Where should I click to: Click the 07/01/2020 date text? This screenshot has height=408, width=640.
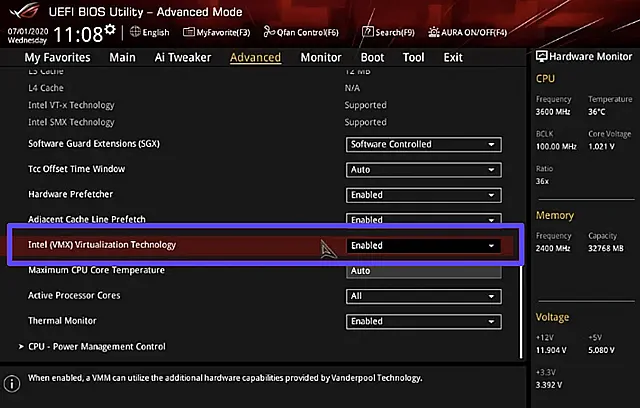pyautogui.click(x=28, y=31)
